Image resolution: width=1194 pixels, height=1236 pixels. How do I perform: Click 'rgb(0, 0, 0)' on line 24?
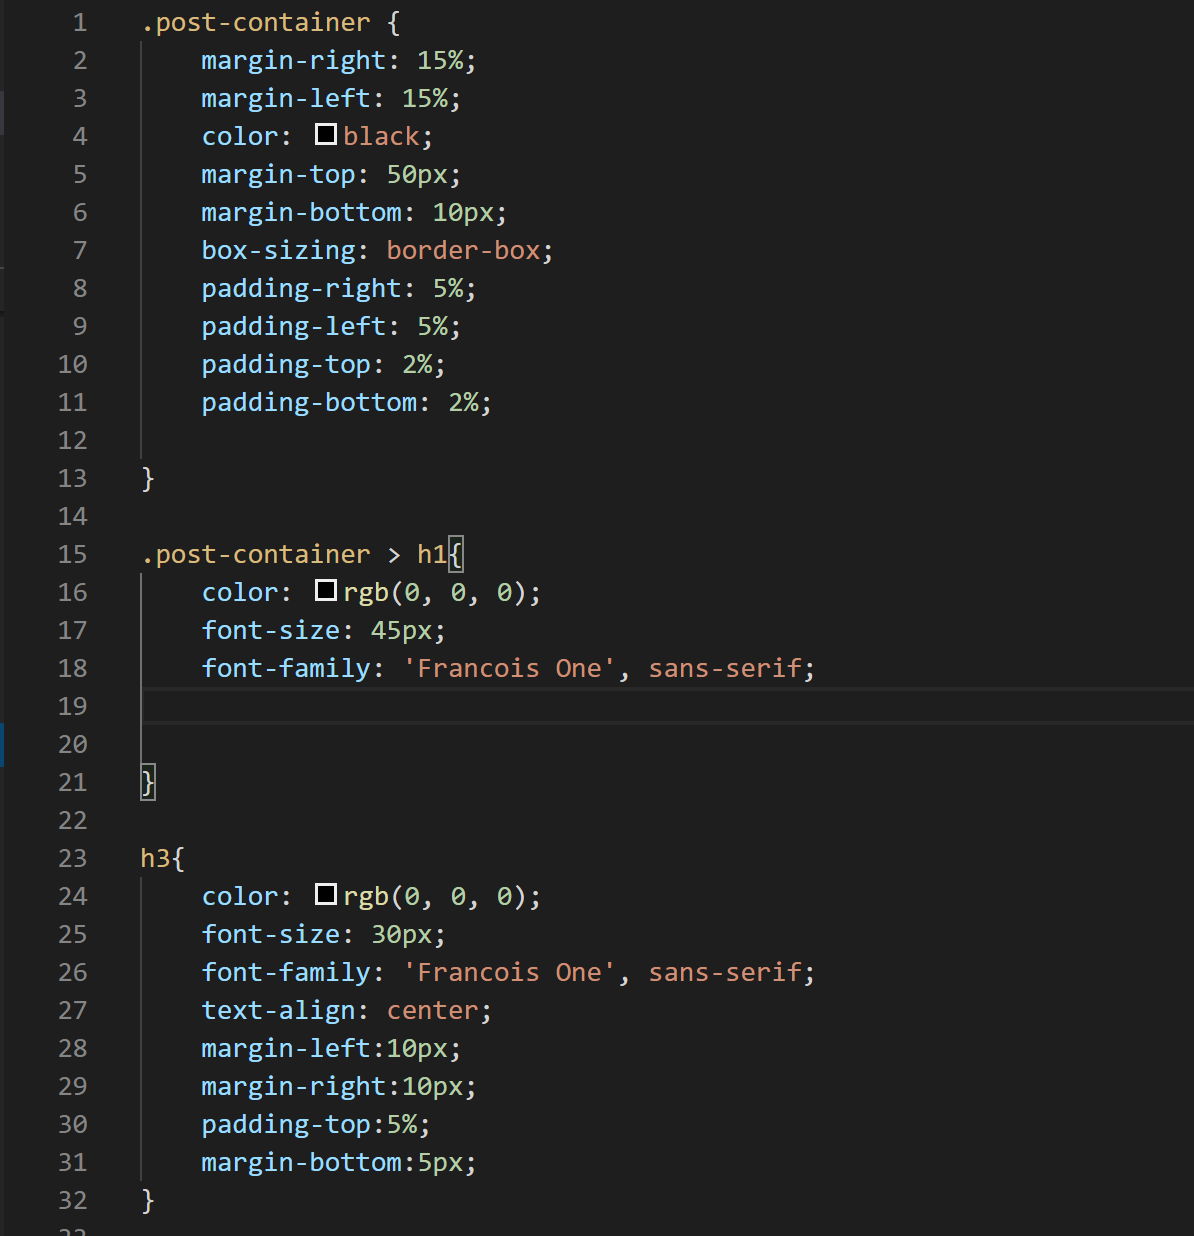(x=435, y=896)
